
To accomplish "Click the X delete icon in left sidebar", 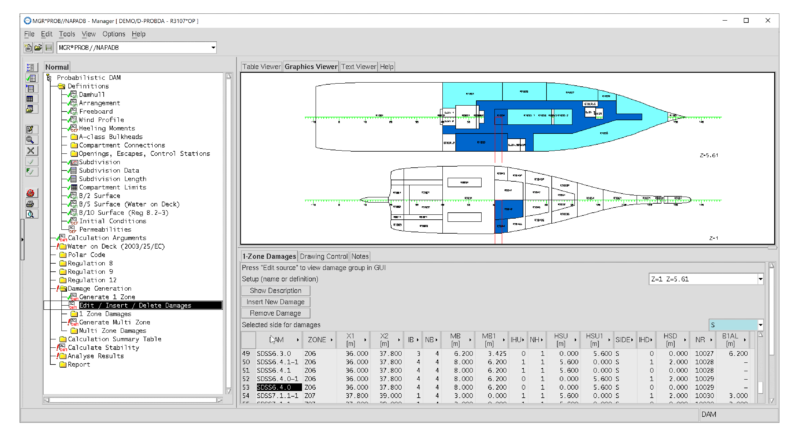I will point(31,151).
